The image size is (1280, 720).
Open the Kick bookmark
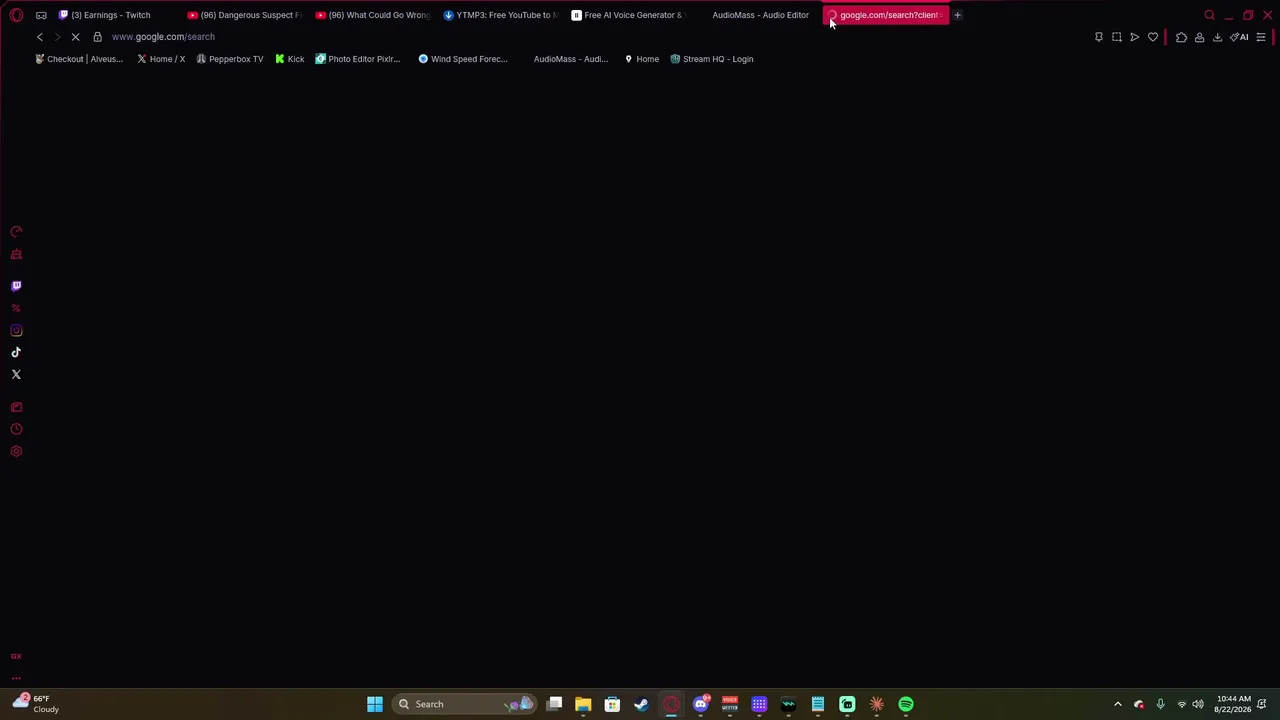click(290, 59)
